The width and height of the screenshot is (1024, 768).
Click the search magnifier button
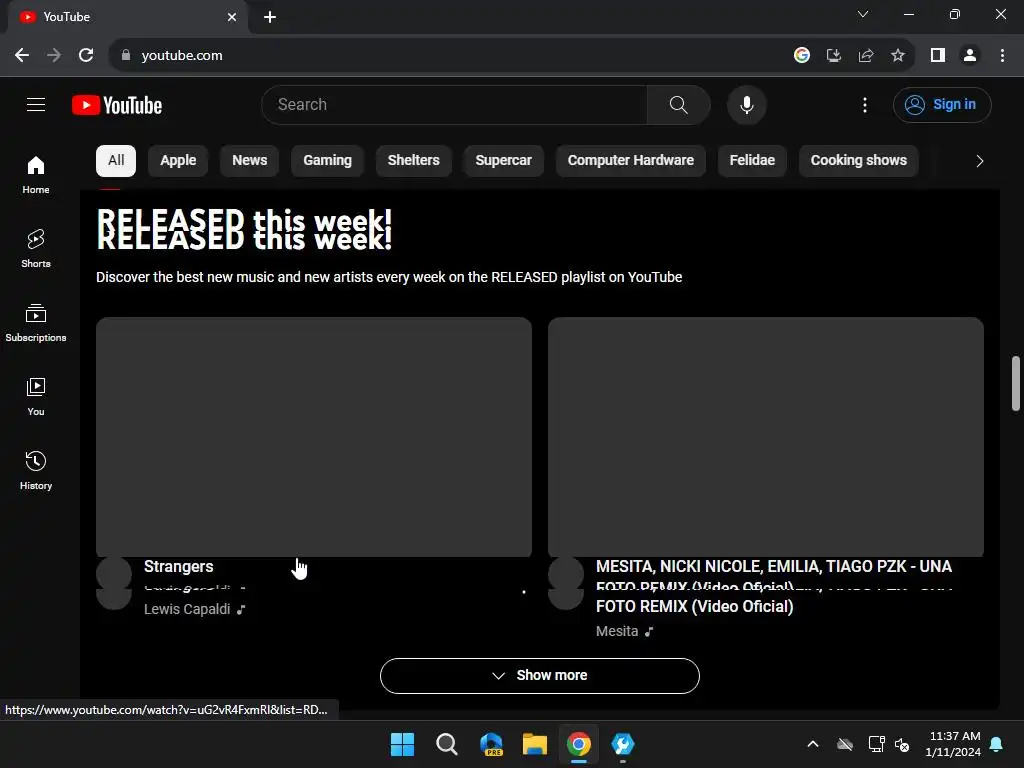coord(679,104)
